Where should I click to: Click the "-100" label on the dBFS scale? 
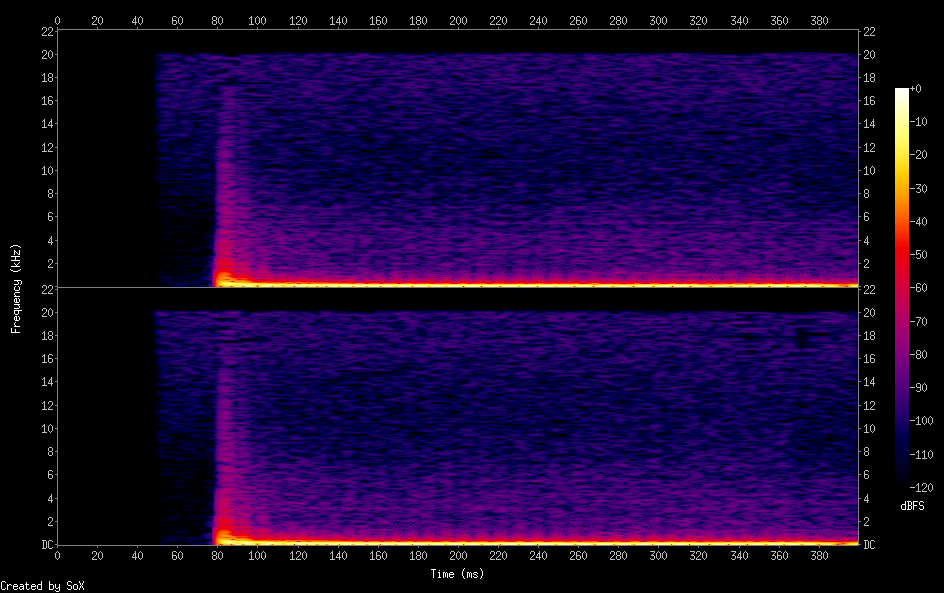(921, 421)
